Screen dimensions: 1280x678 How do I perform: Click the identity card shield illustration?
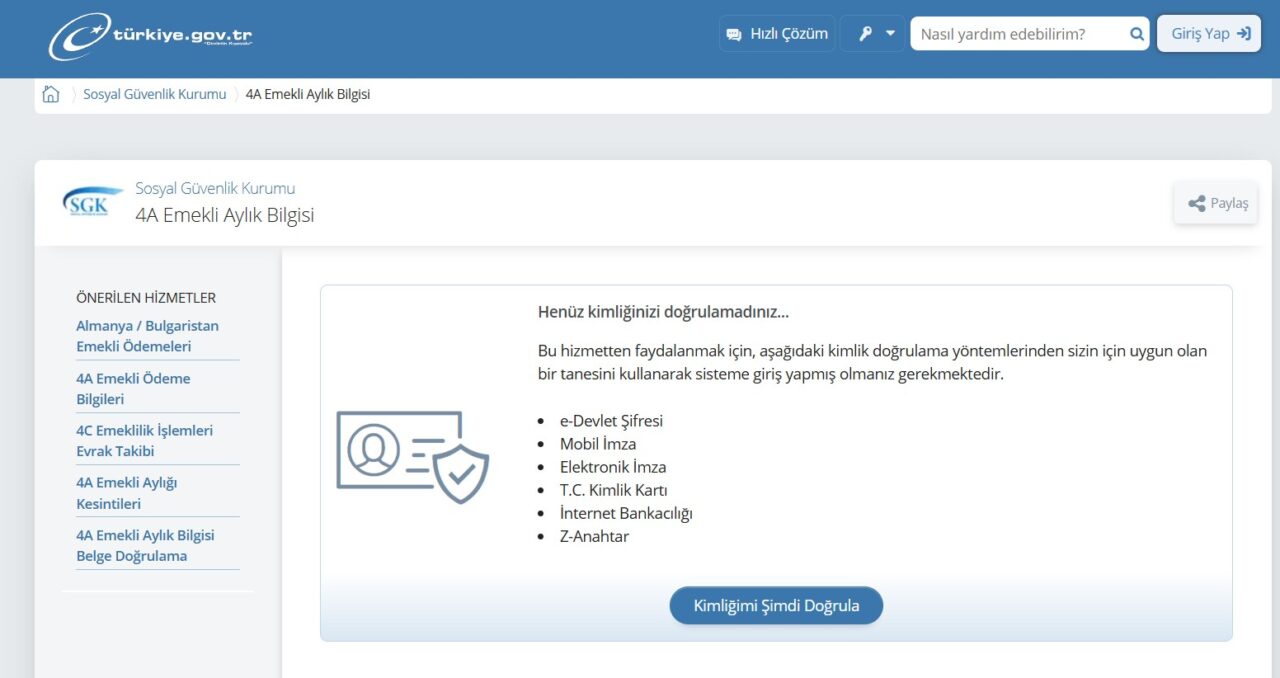tap(412, 457)
